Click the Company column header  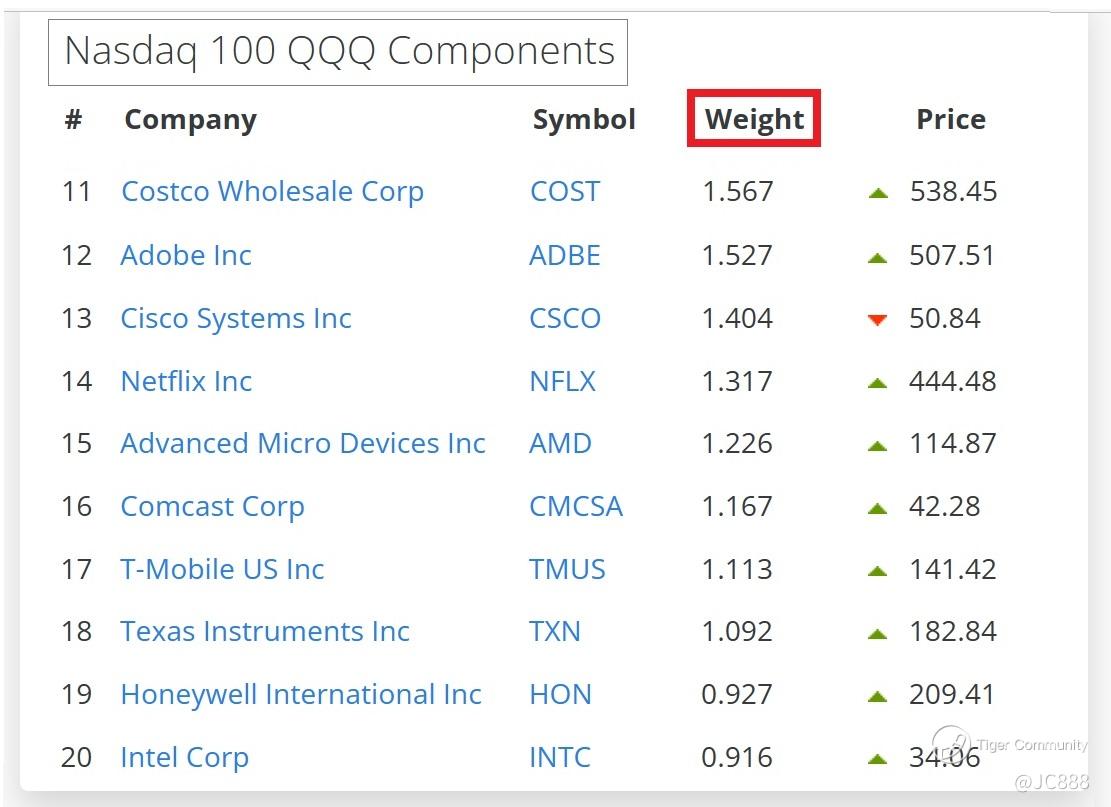190,119
